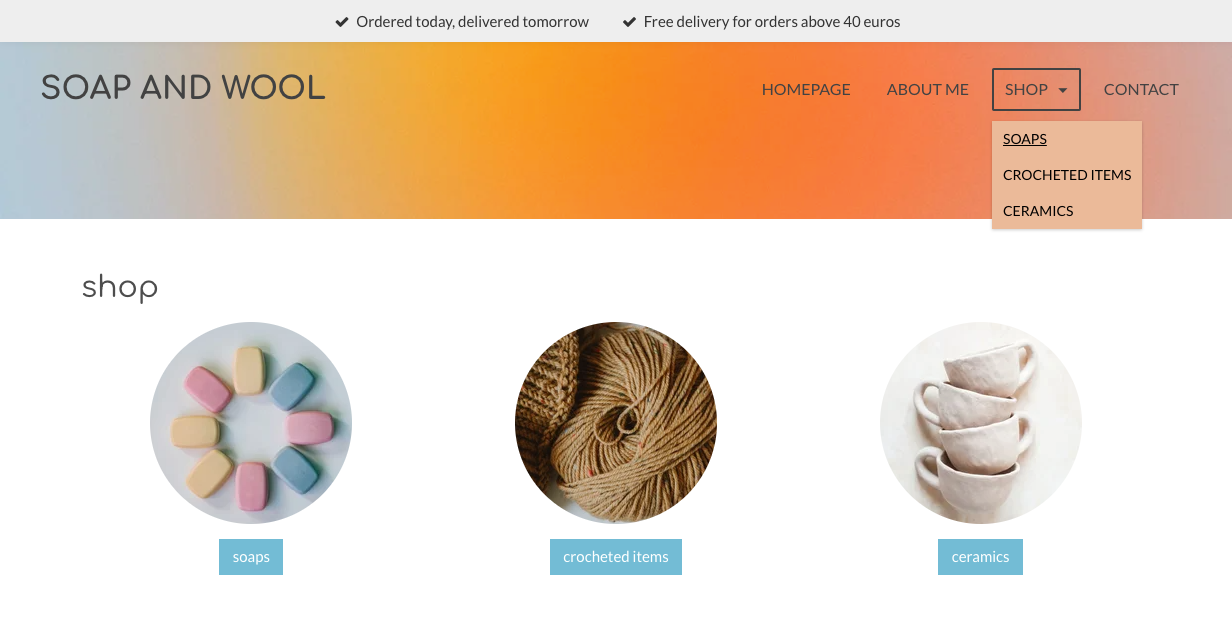Click the blue 'crocheted items' button
The width and height of the screenshot is (1232, 618).
(616, 557)
